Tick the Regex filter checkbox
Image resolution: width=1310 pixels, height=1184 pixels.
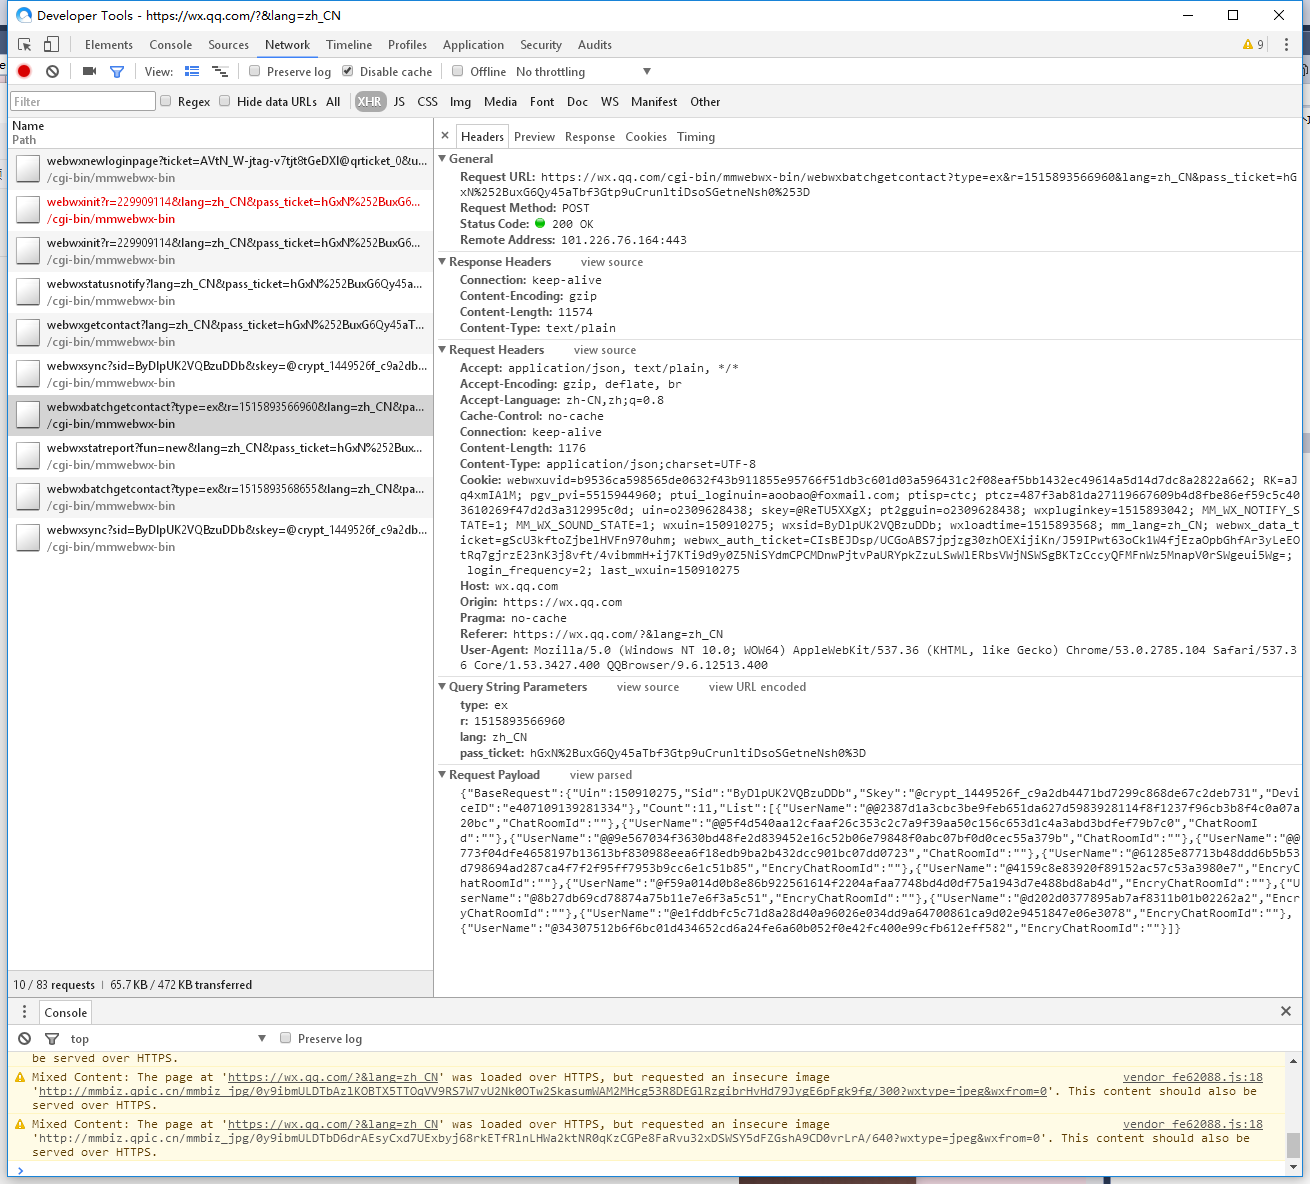166,101
